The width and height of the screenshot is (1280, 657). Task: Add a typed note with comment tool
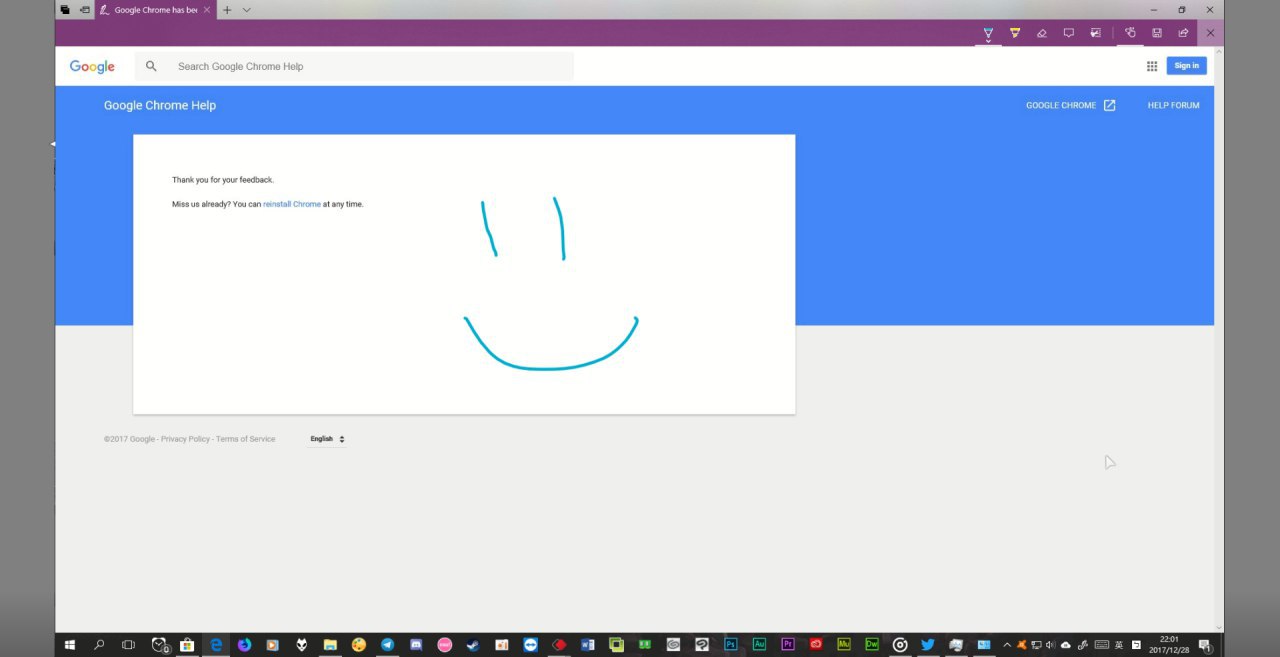pyautogui.click(x=1068, y=33)
